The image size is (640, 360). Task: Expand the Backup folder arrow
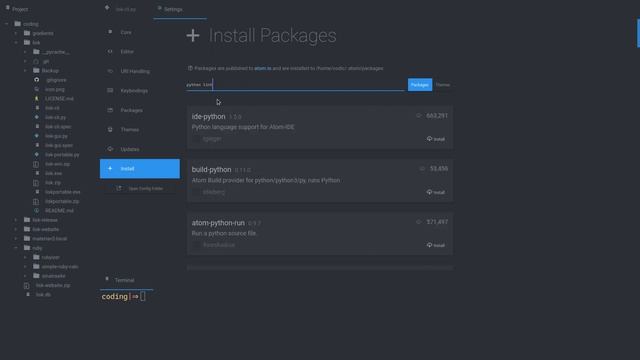[x=25, y=71]
